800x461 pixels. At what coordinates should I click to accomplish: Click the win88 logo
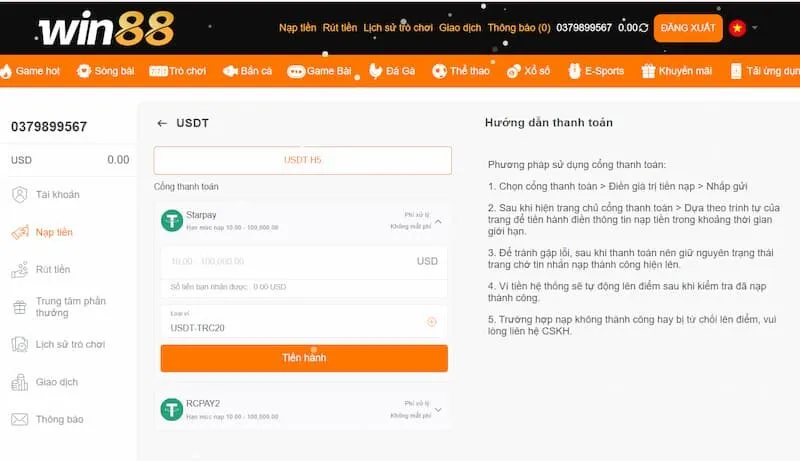pyautogui.click(x=105, y=28)
